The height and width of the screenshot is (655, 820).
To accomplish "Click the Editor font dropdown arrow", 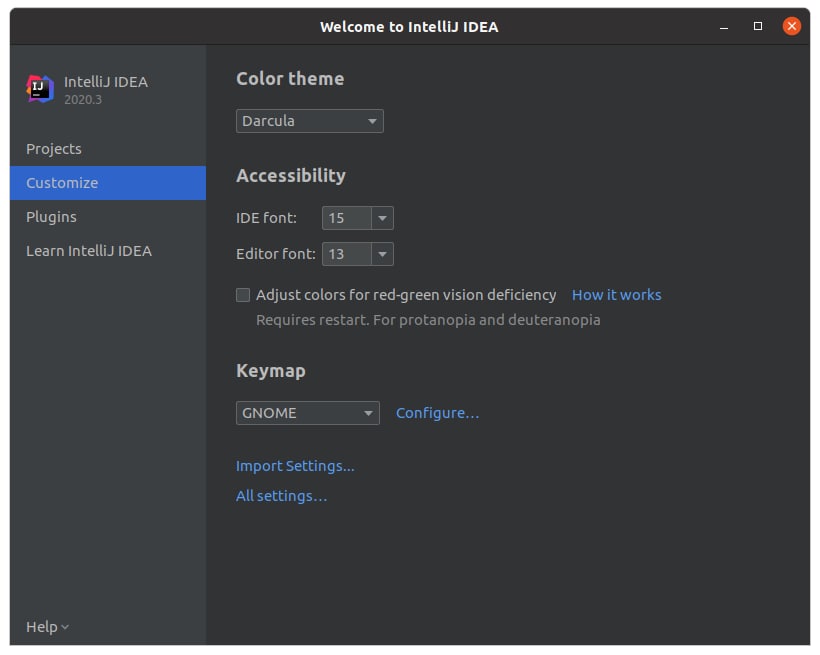I will click(383, 254).
